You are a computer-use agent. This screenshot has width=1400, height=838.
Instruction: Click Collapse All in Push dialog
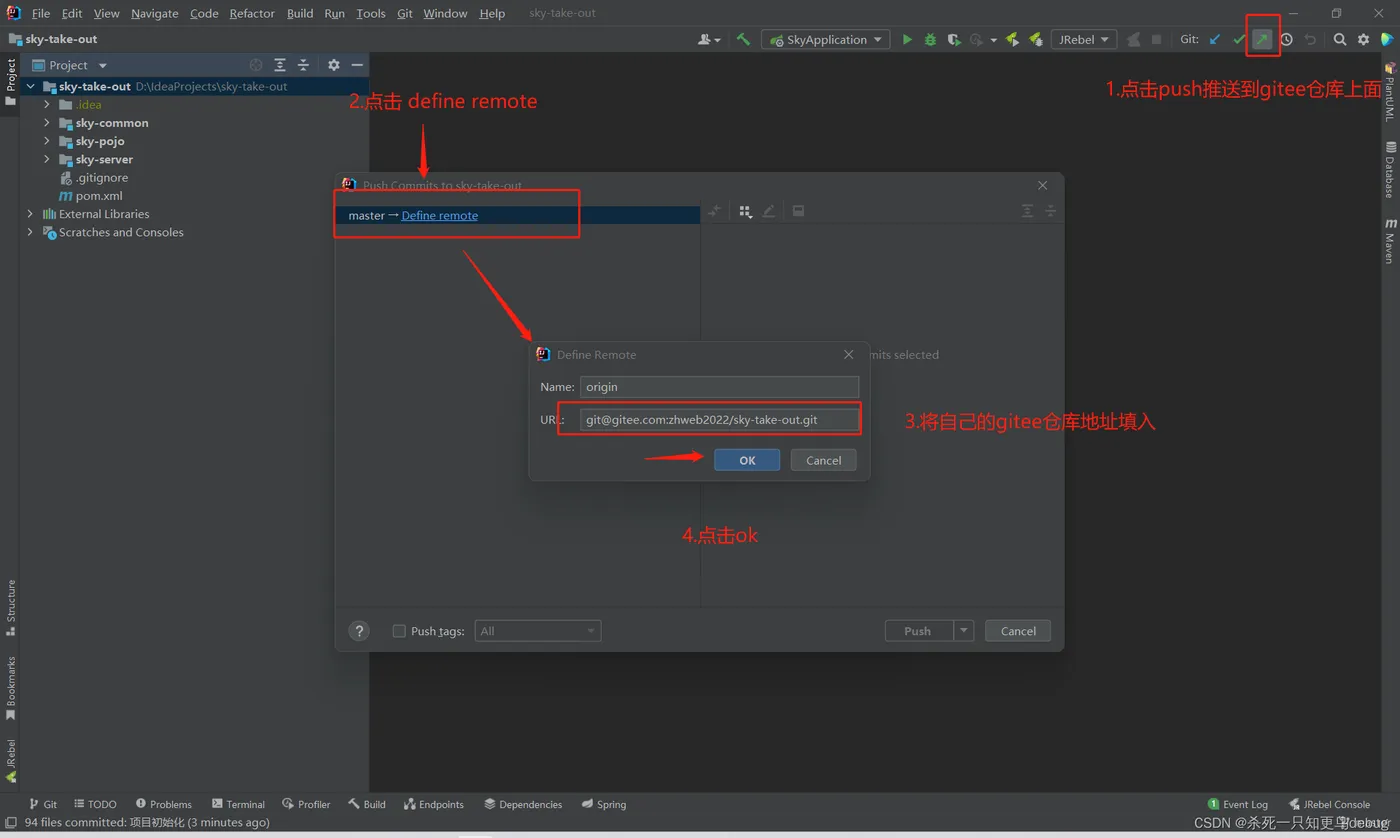(1050, 211)
